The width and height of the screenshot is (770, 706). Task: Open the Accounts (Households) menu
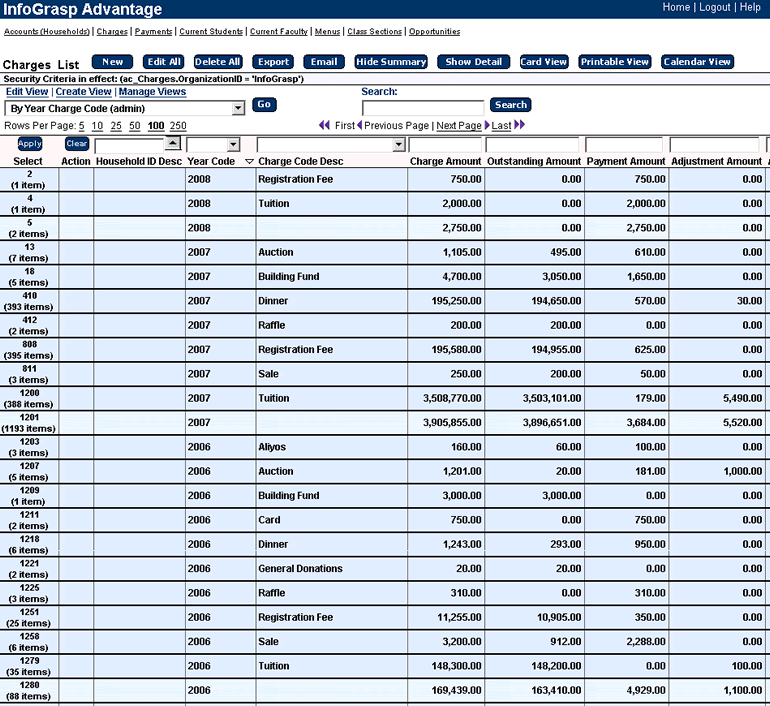[47, 31]
